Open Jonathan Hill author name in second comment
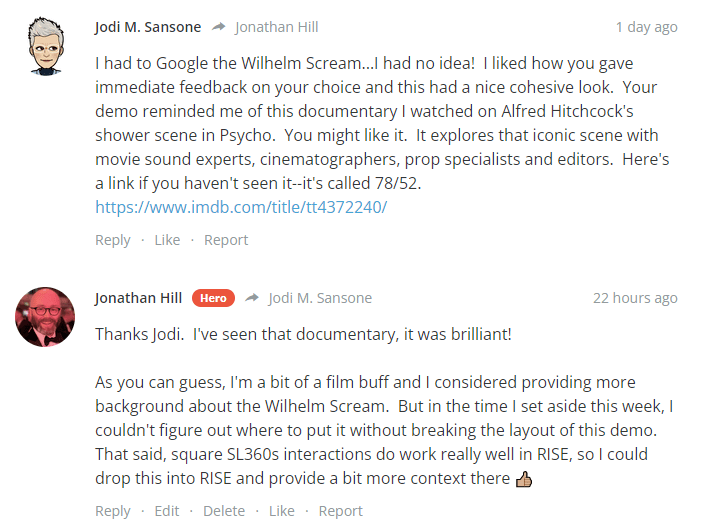 tap(139, 298)
